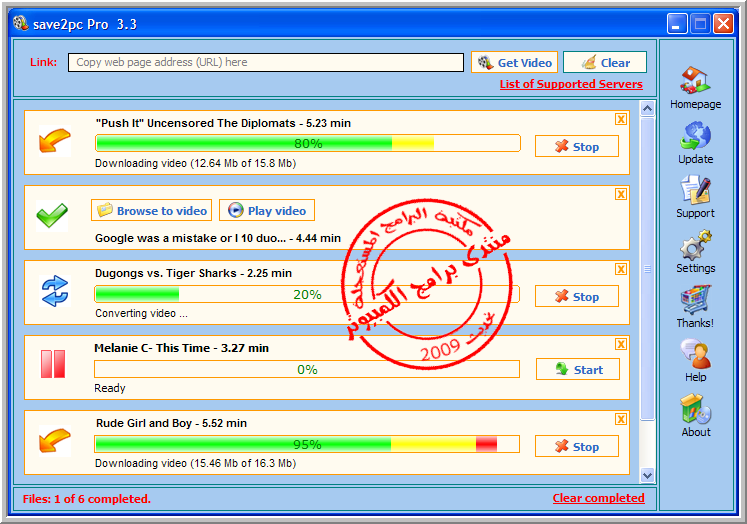The width and height of the screenshot is (747, 524).
Task: Click the Files: 1 of 6 completed status
Action: pos(87,499)
